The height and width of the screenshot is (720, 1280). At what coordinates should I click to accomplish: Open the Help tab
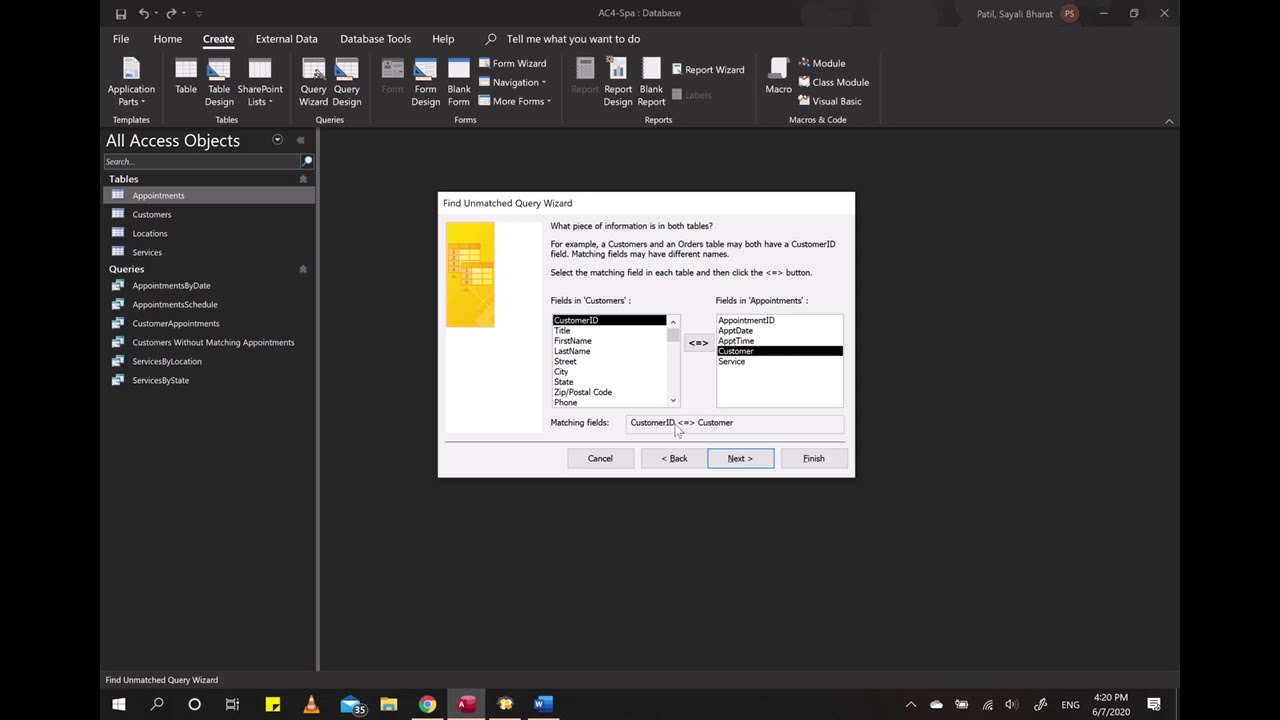click(443, 39)
